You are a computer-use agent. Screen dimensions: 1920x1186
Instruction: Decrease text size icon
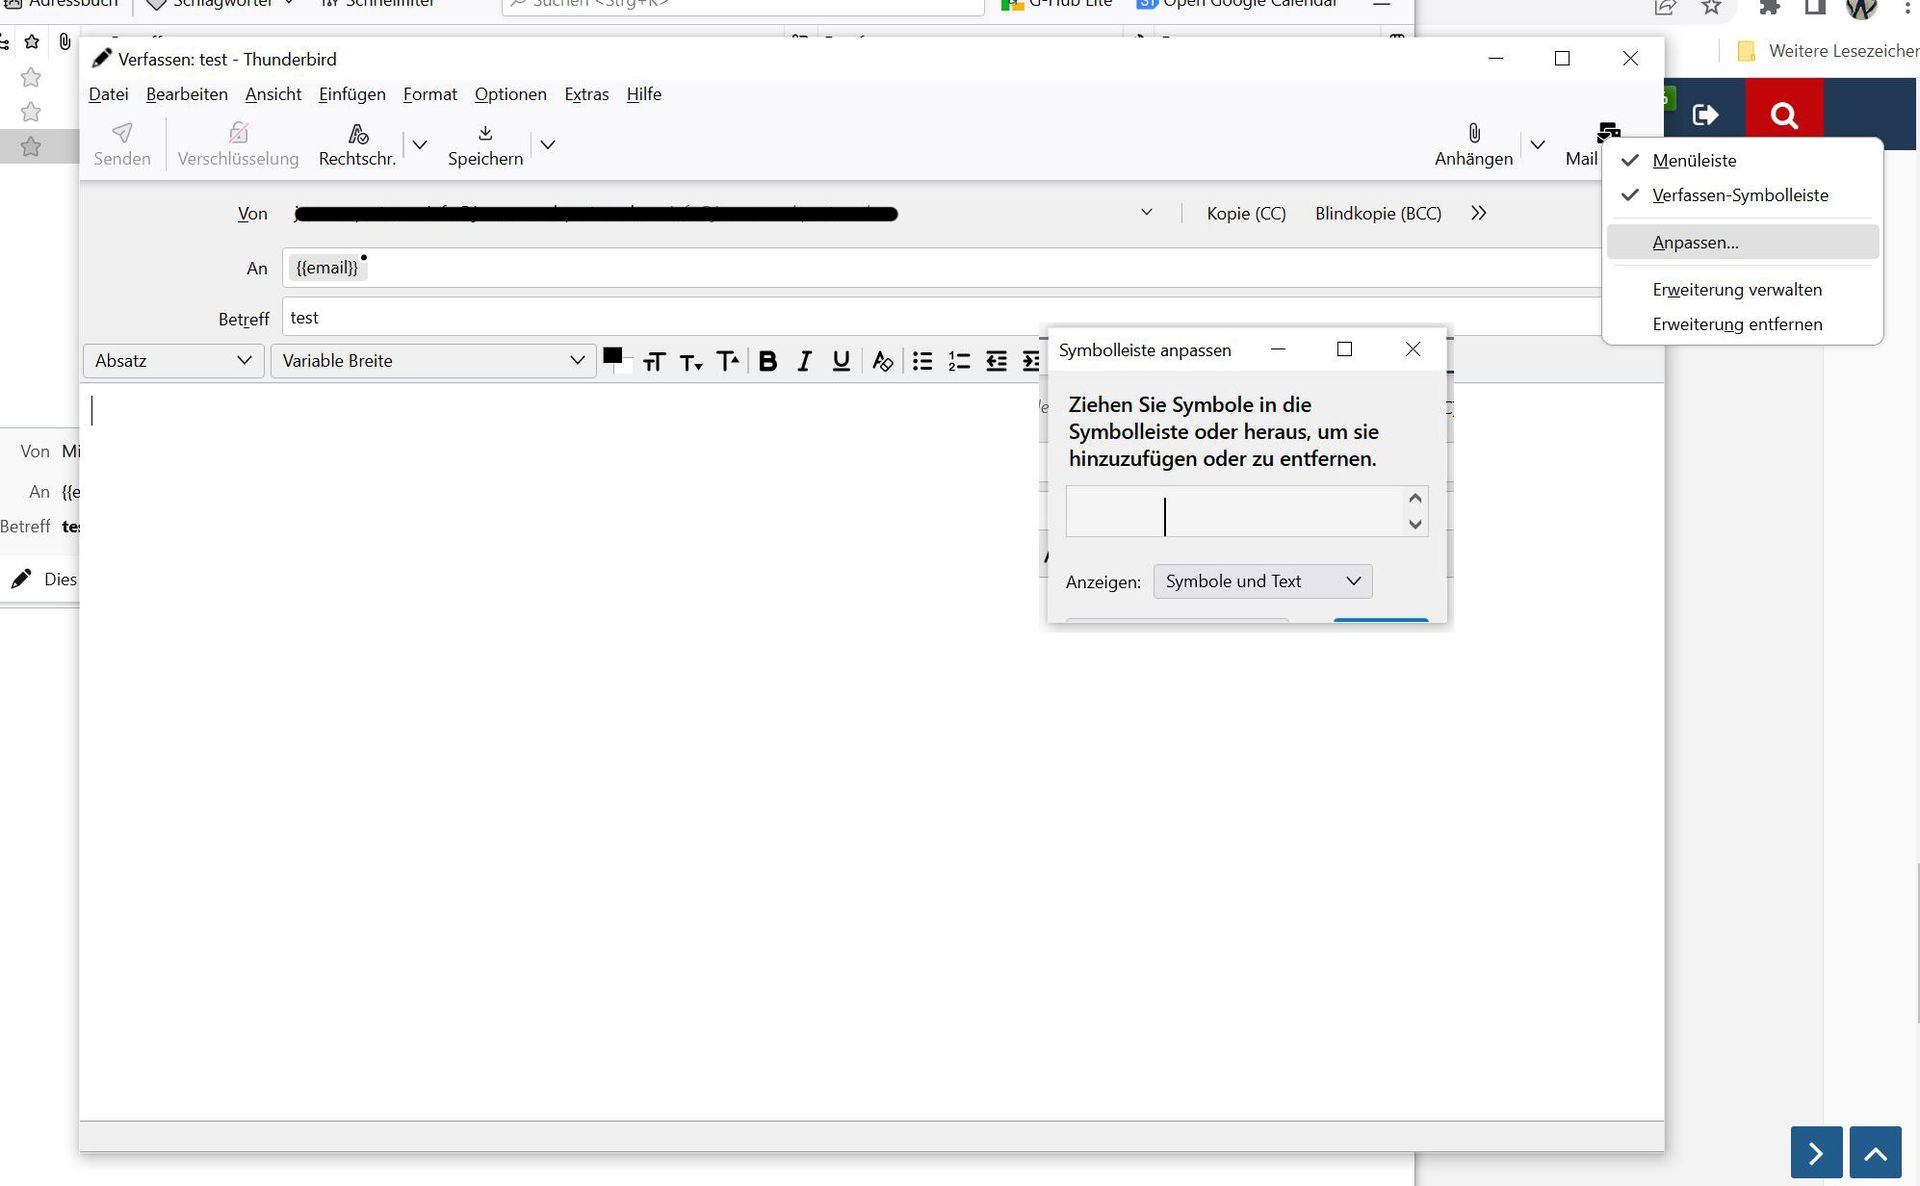click(x=691, y=362)
